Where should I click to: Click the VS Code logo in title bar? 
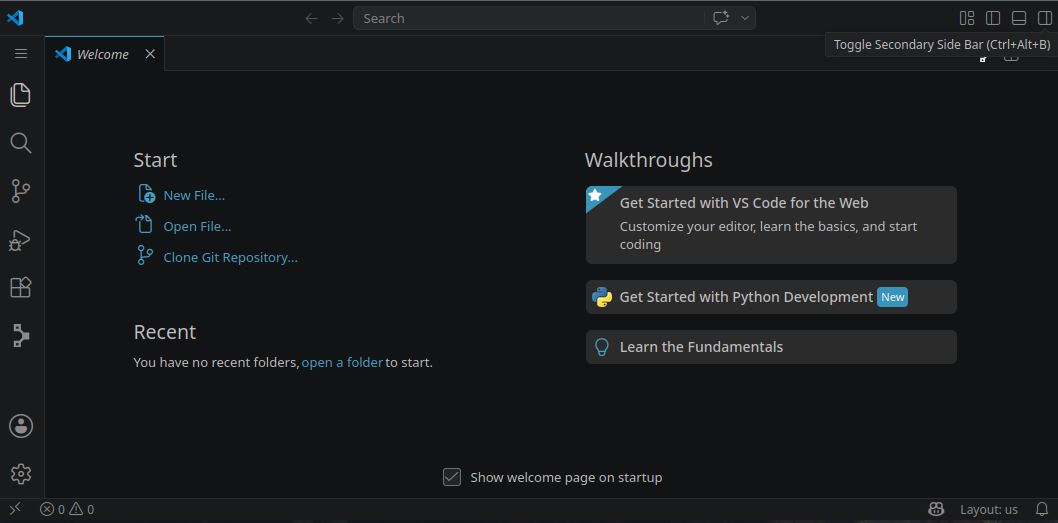[x=15, y=18]
